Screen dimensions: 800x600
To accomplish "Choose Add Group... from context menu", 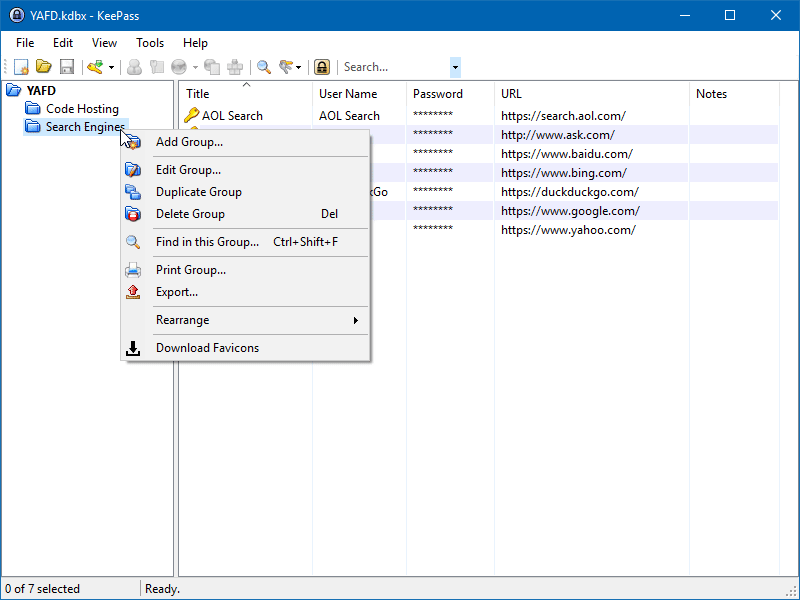I will (245, 142).
